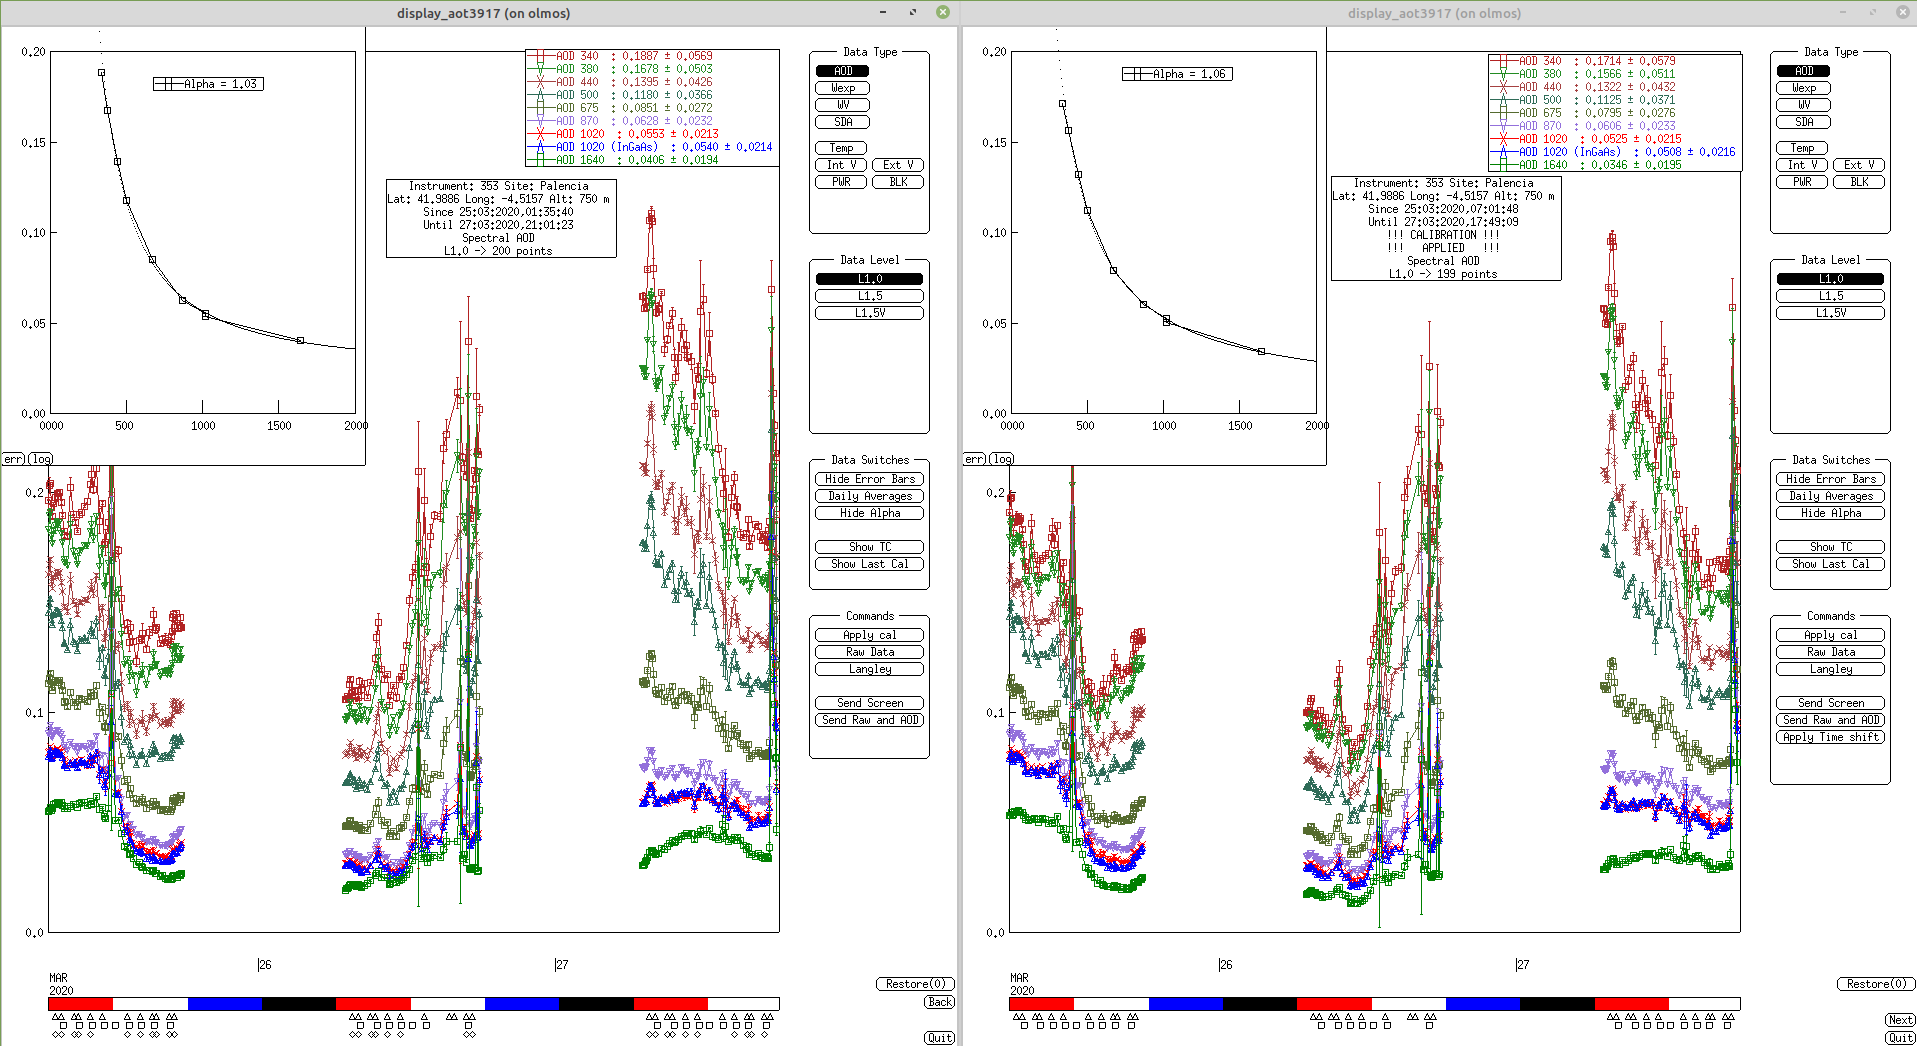Open Raw Data in right window
The width and height of the screenshot is (1917, 1046).
click(x=1830, y=652)
